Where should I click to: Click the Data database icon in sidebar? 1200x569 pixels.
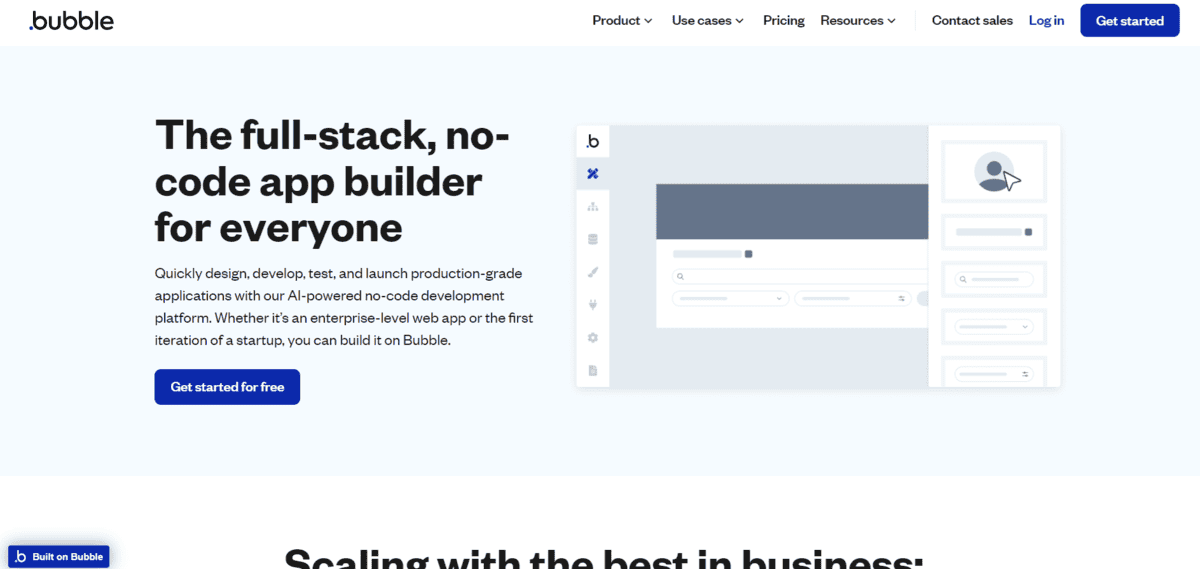[x=593, y=240]
